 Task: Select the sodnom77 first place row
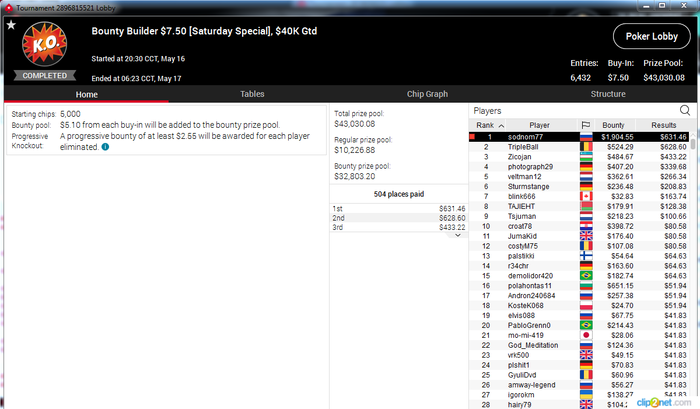pyautogui.click(x=579, y=137)
